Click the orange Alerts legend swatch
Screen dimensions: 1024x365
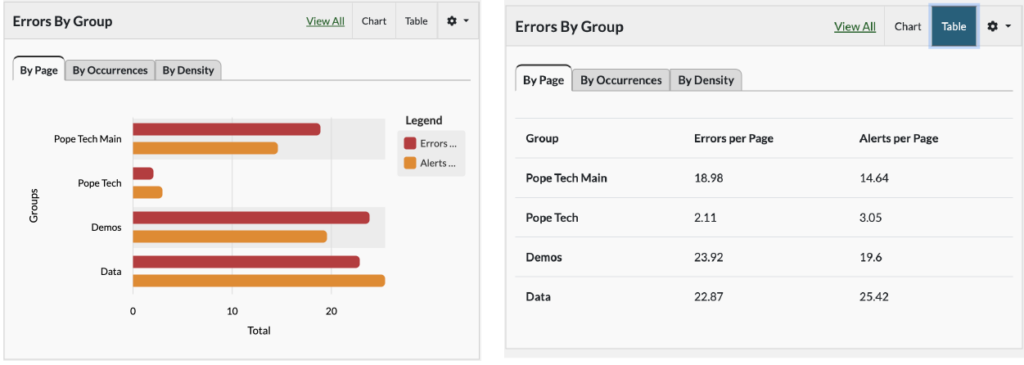coord(410,163)
